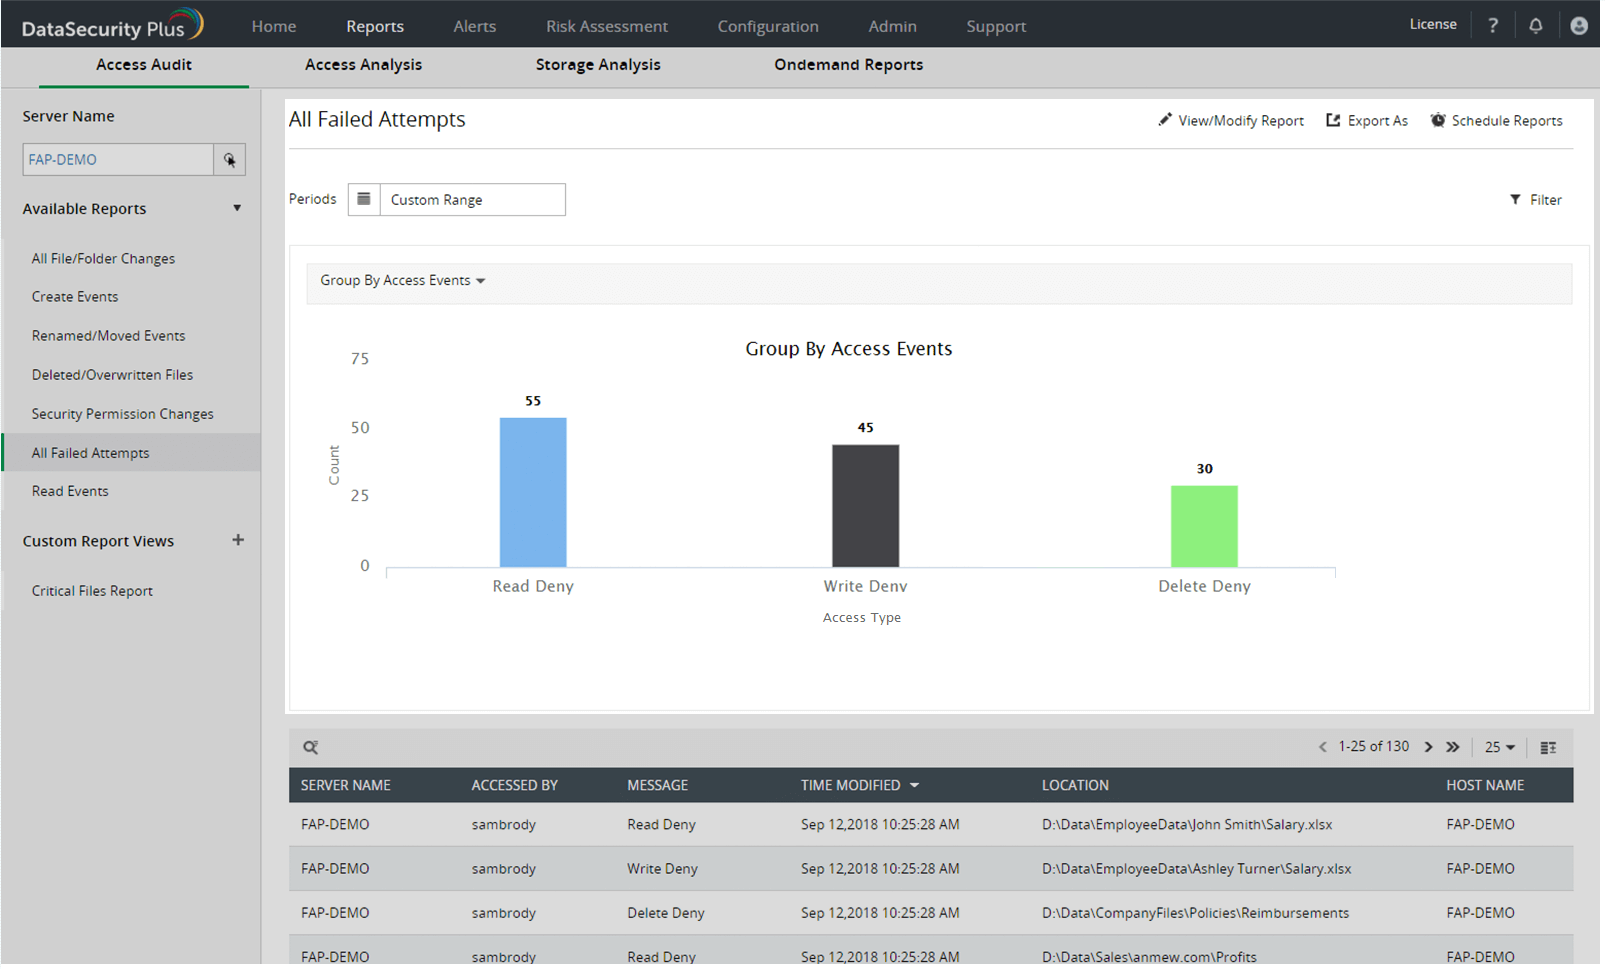Open the Reports menu
The height and width of the screenshot is (969, 1605).
pyautogui.click(x=376, y=27)
